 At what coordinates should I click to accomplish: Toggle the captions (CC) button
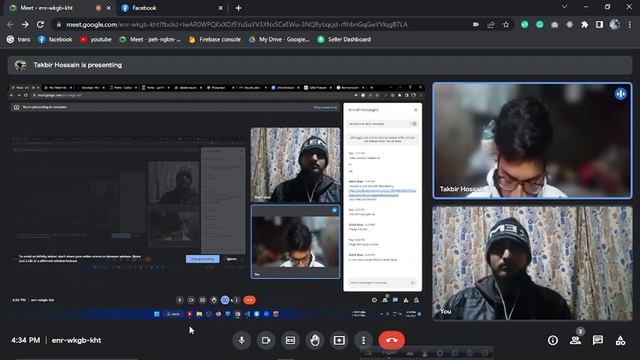pyautogui.click(x=290, y=340)
